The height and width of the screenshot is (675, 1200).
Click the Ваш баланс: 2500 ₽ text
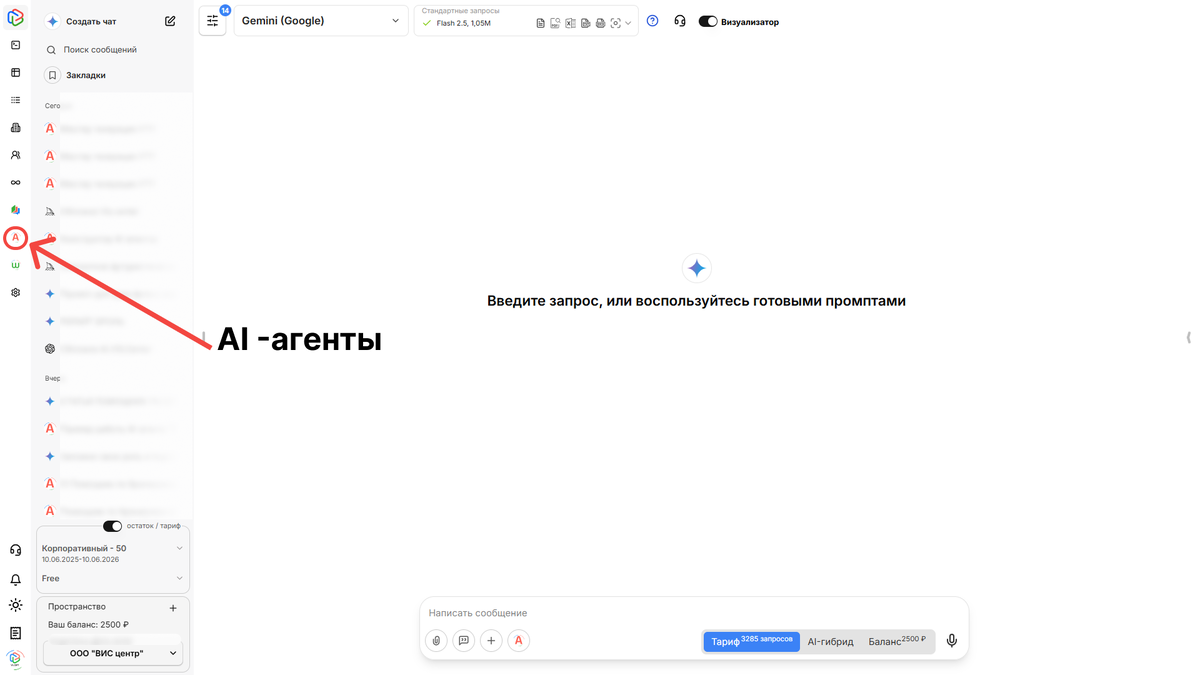[x=89, y=625]
